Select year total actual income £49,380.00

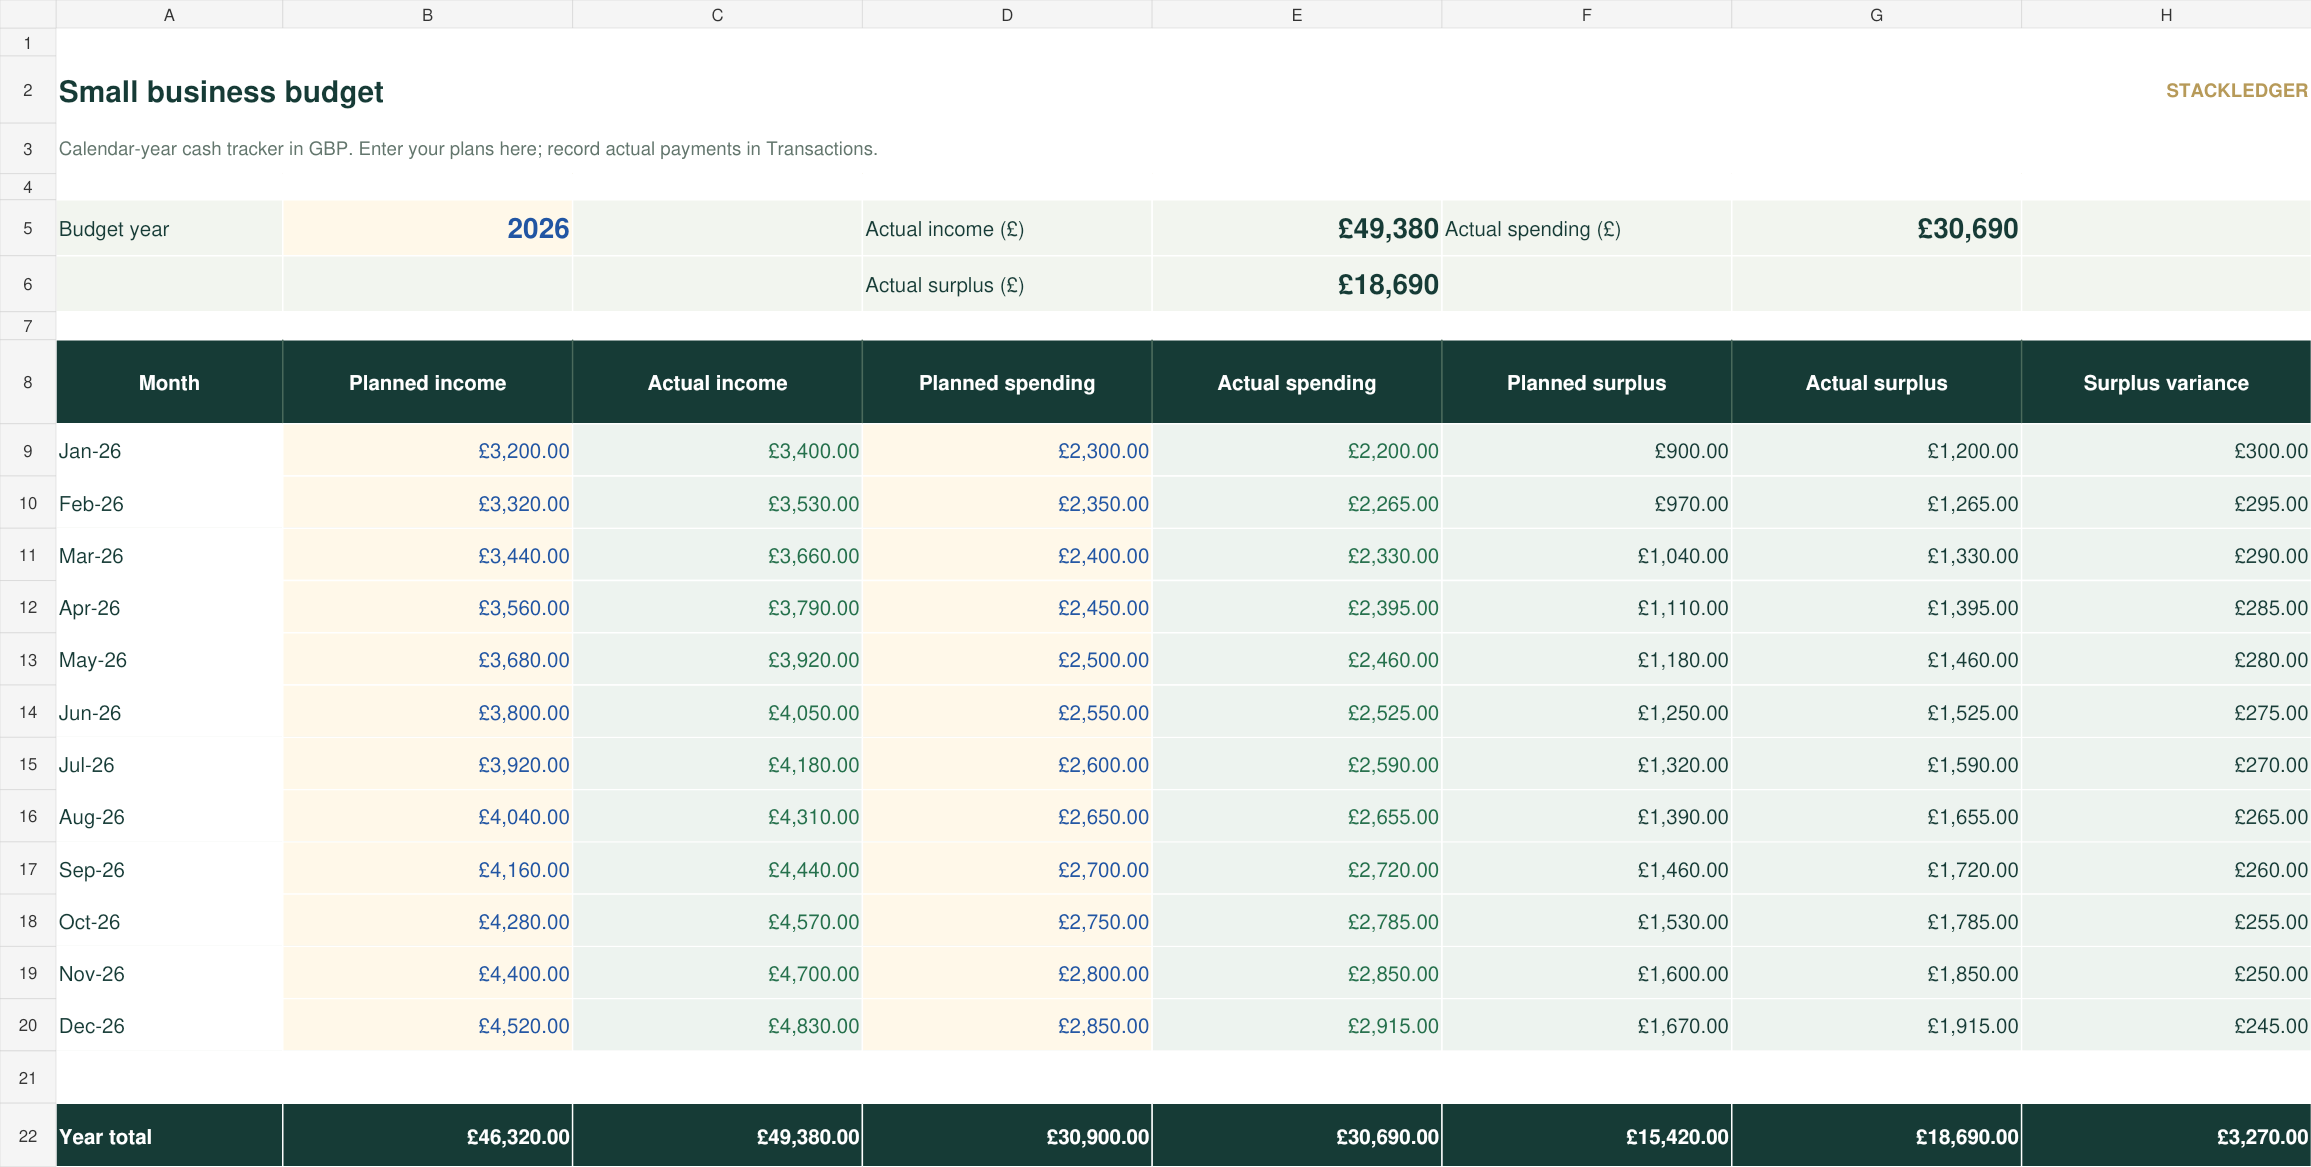coord(717,1136)
